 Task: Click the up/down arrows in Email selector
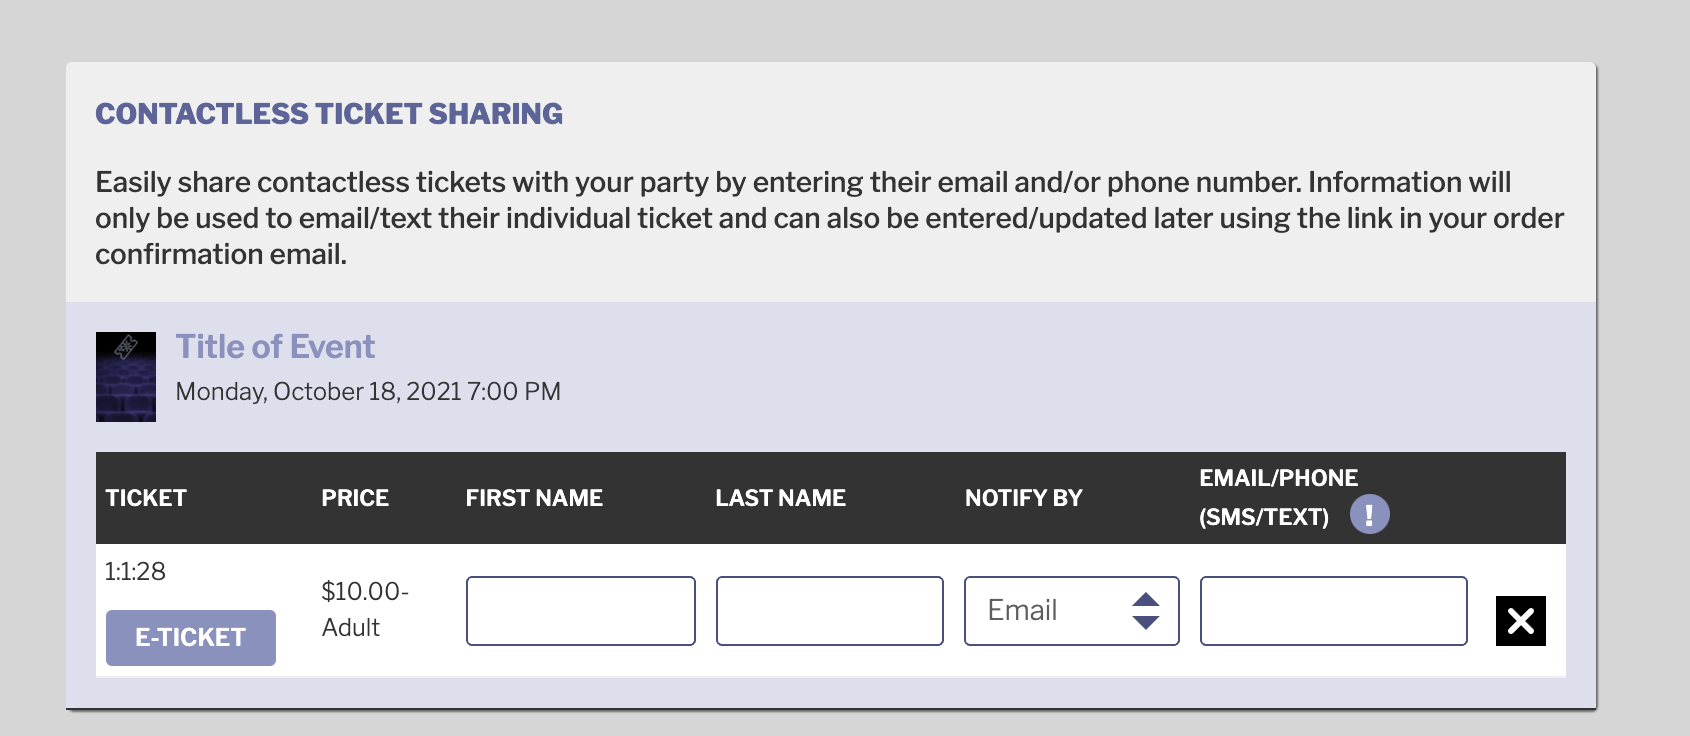1146,611
